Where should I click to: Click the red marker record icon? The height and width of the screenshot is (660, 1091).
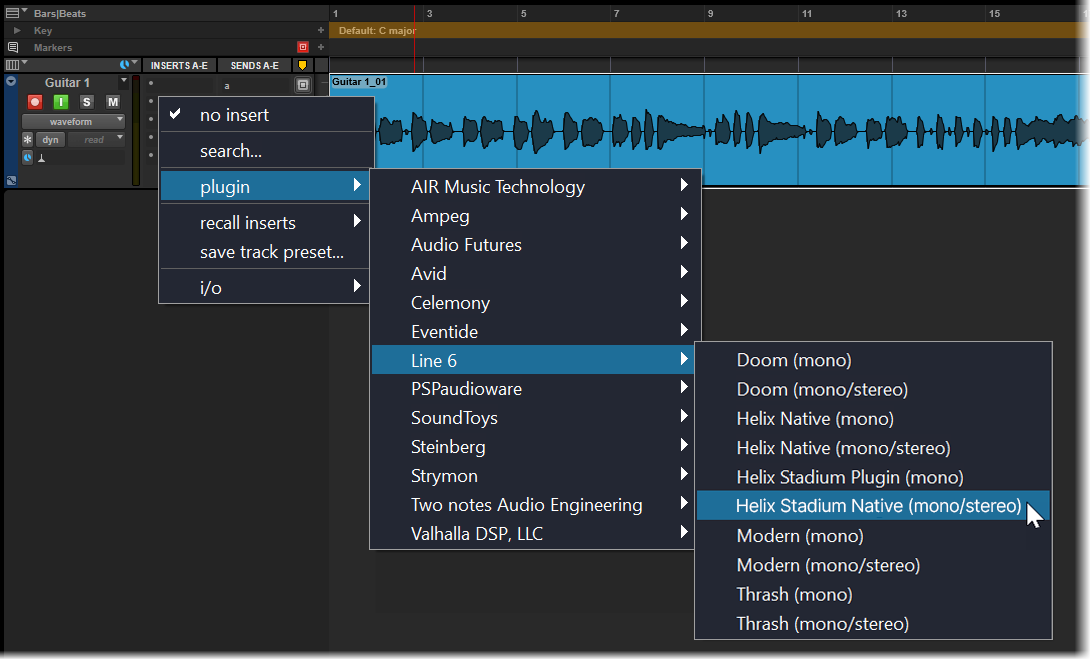pos(303,47)
